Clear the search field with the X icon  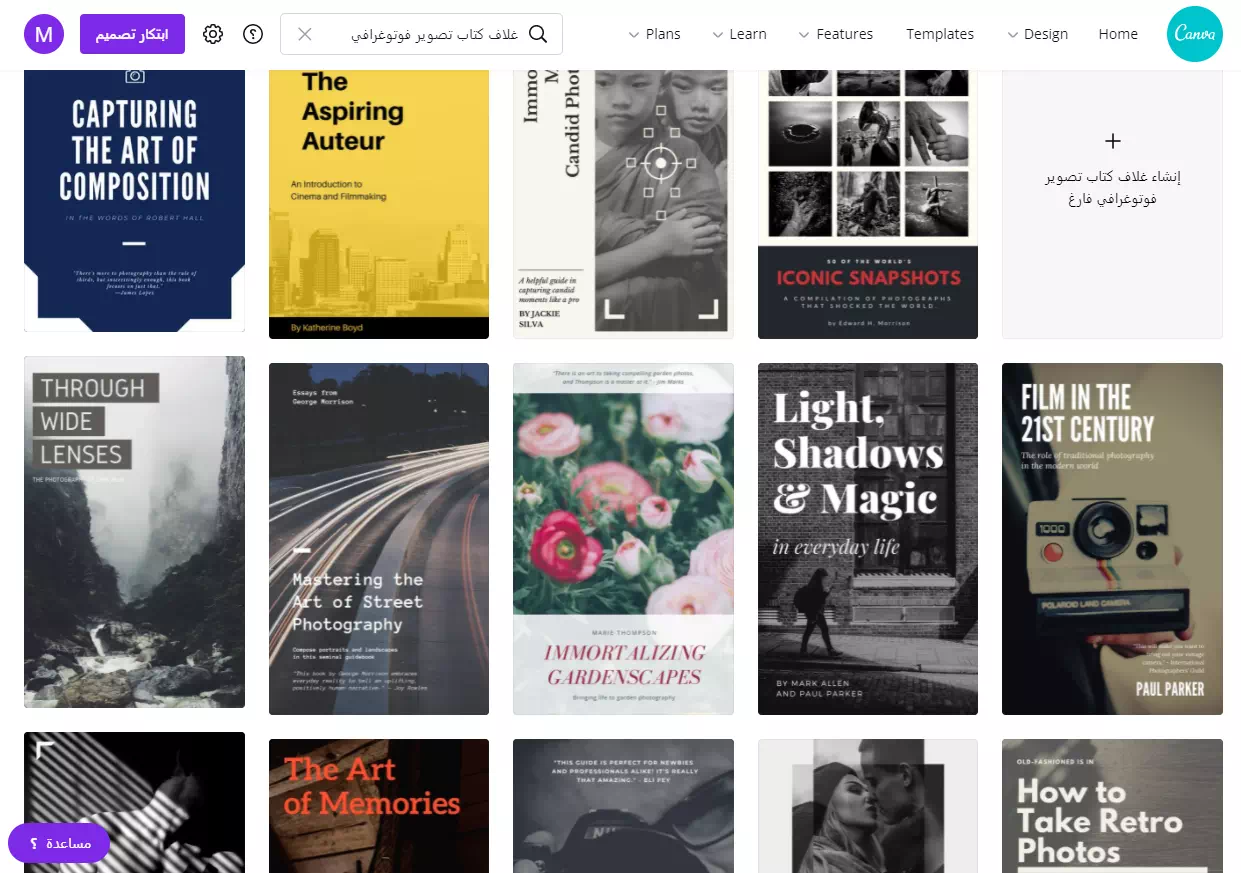305,34
